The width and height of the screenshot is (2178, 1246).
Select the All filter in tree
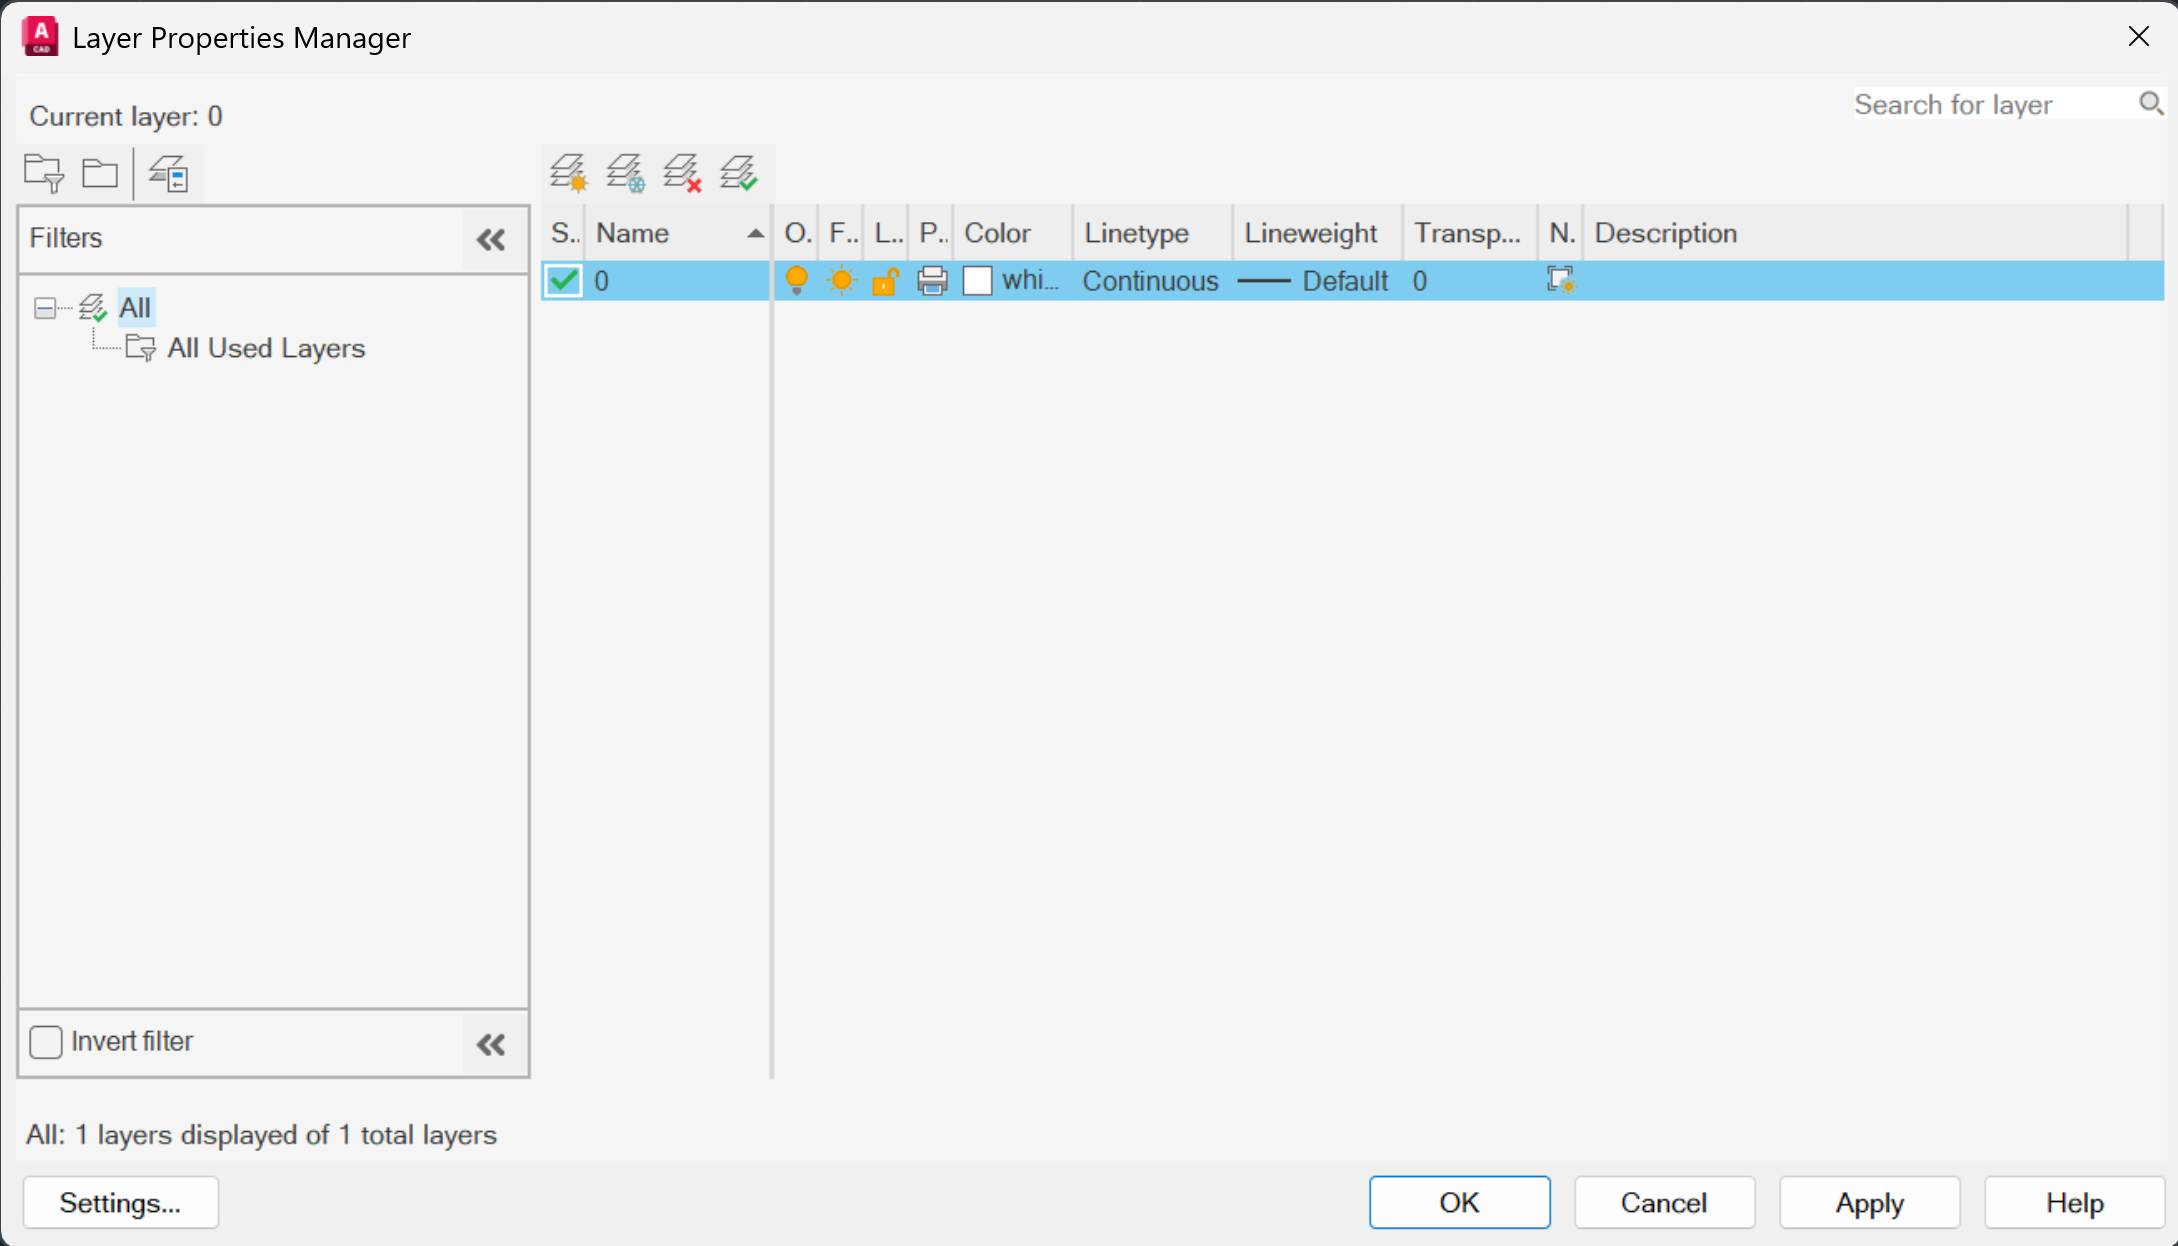[x=135, y=308]
